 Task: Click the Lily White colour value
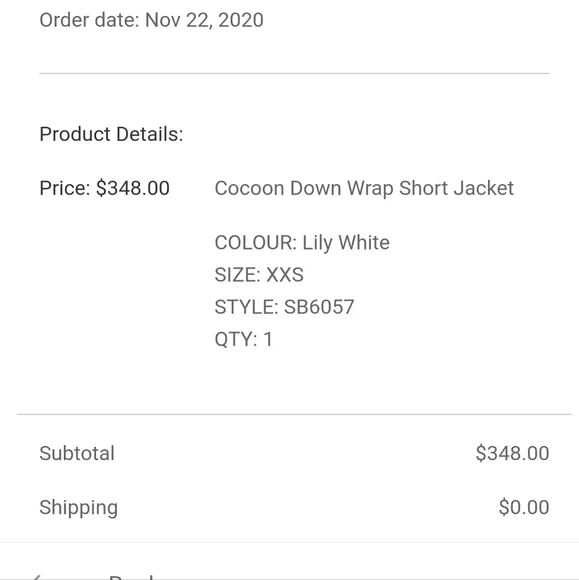(346, 243)
